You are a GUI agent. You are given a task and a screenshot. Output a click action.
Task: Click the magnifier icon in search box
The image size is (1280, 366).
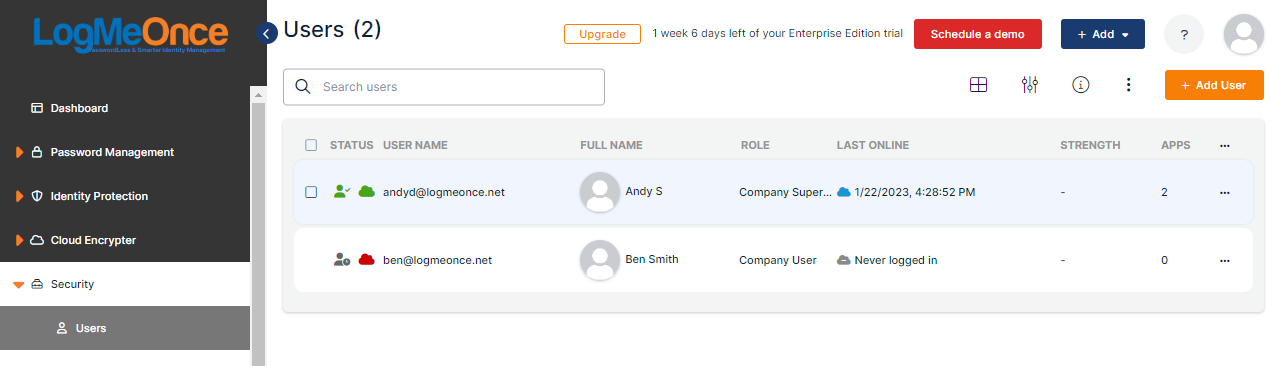[x=302, y=87]
